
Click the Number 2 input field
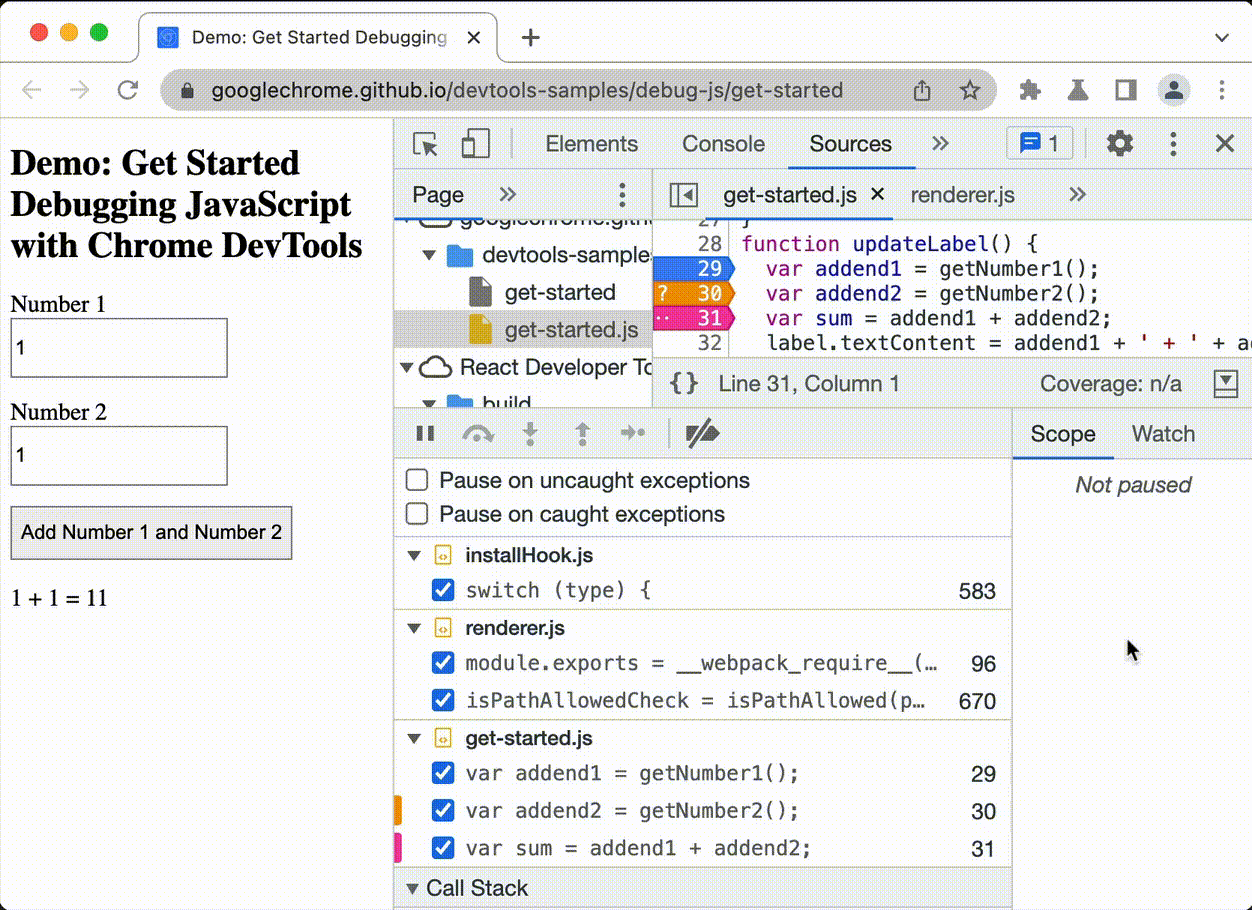click(x=119, y=456)
